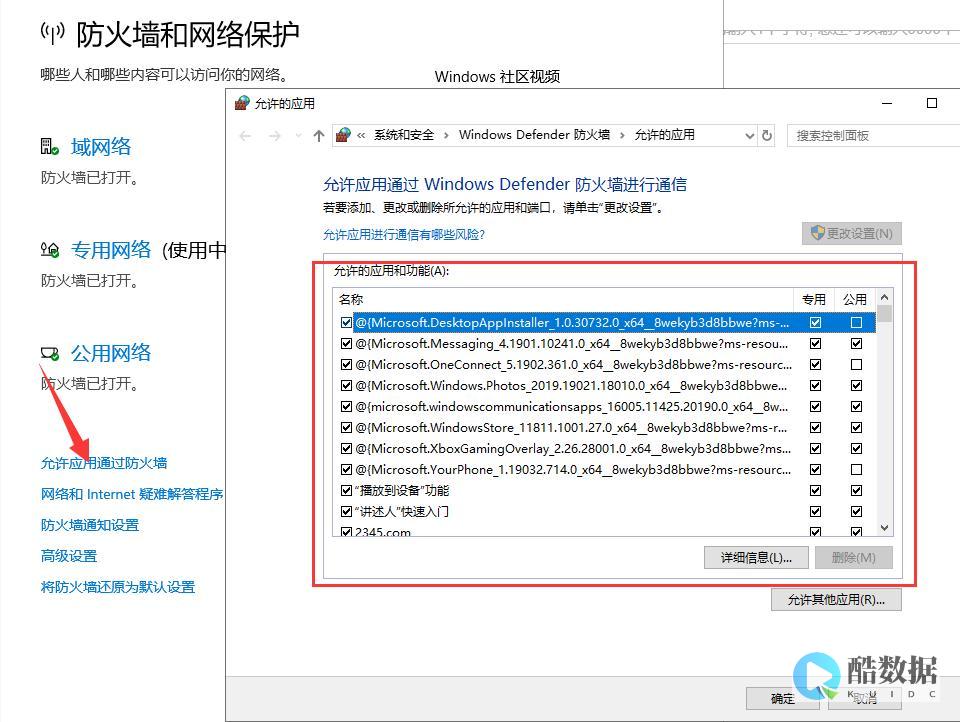The image size is (960, 722).
Task: Uncheck 公用 for "播放到设备"功能
Action: tap(857, 491)
